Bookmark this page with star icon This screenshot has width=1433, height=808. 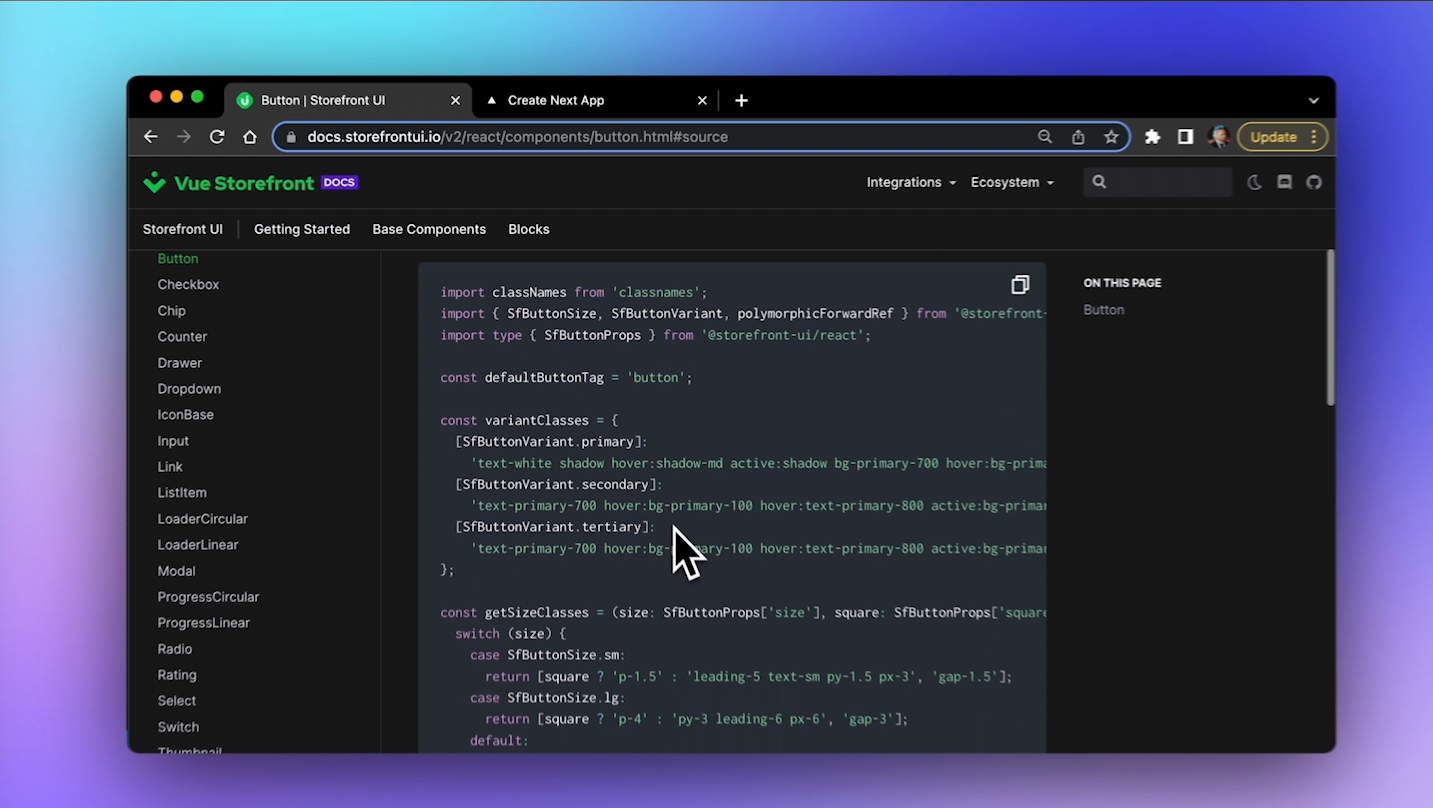click(1111, 137)
